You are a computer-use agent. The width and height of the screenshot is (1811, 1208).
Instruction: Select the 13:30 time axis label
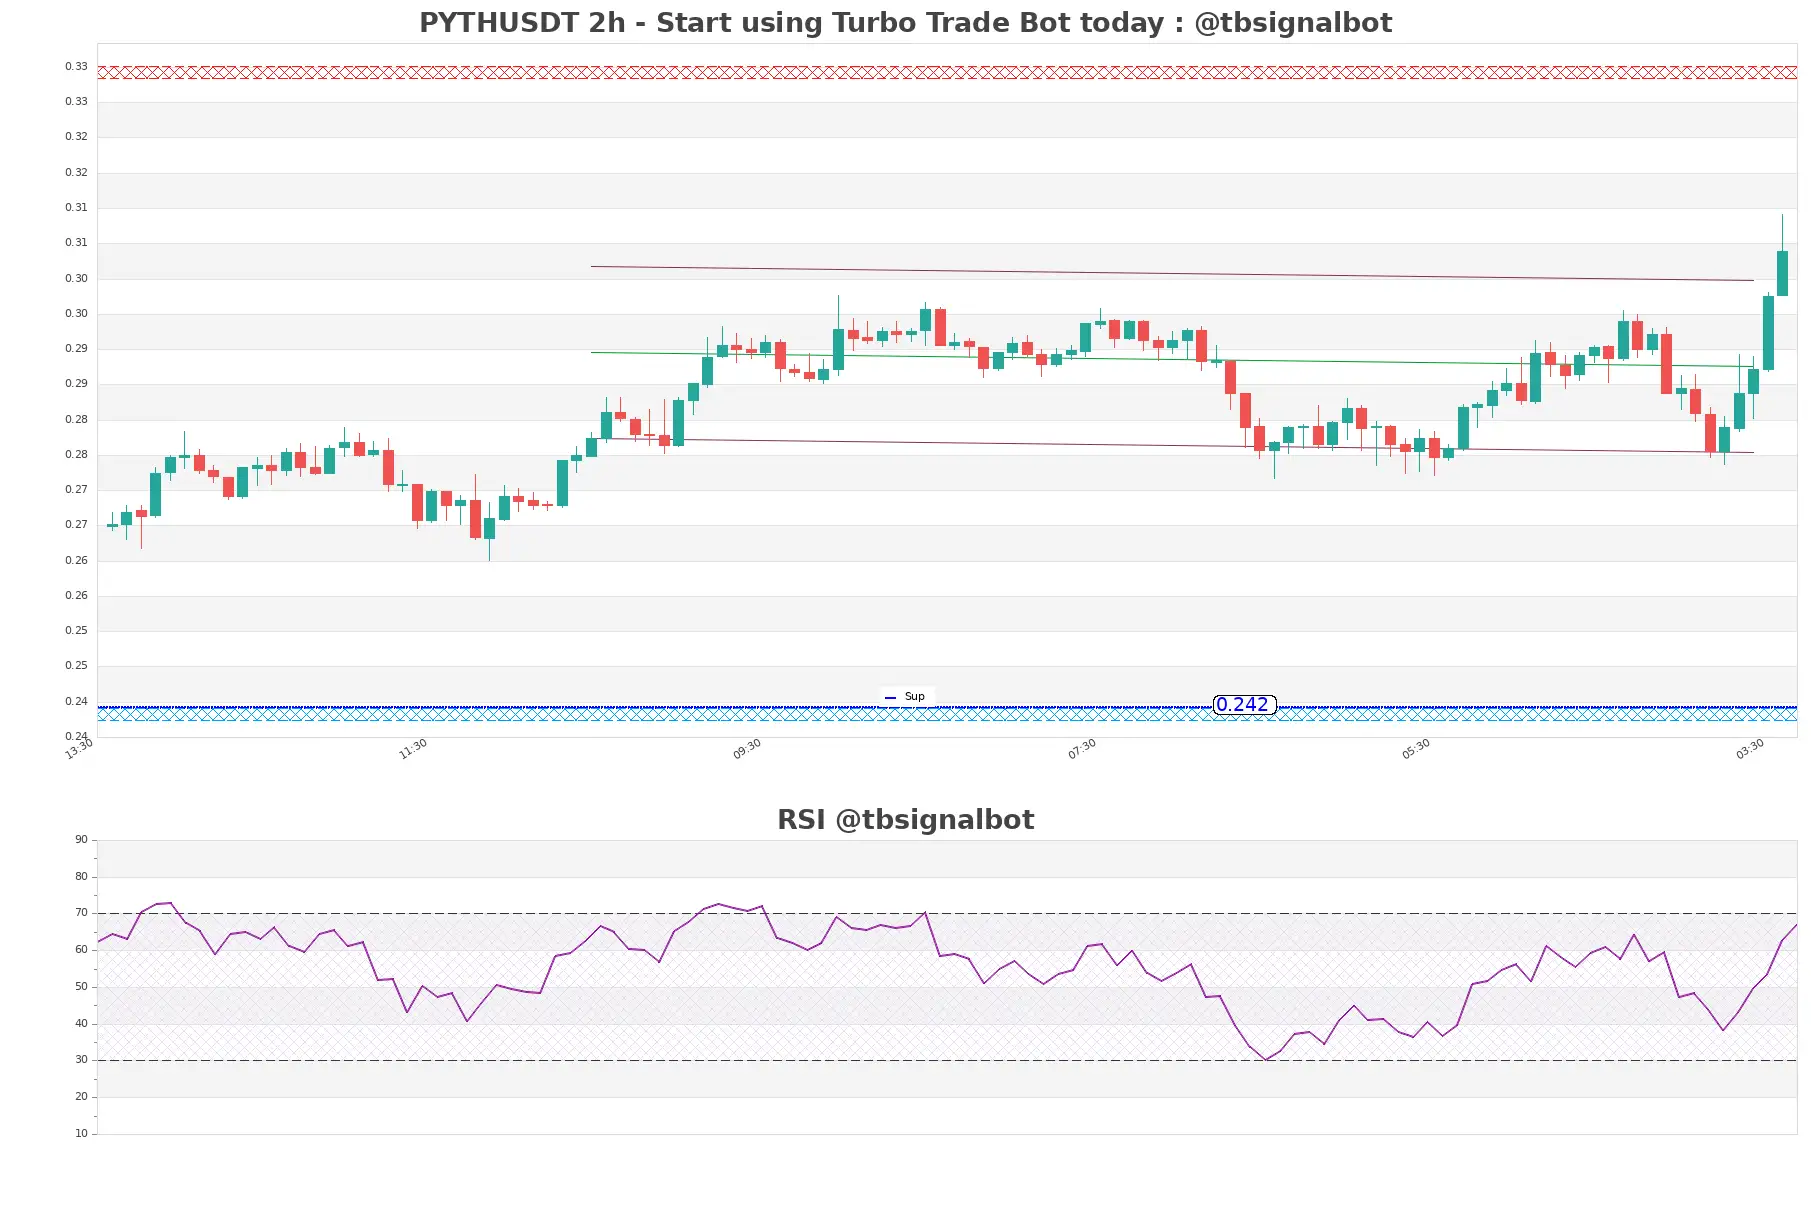pyautogui.click(x=79, y=749)
